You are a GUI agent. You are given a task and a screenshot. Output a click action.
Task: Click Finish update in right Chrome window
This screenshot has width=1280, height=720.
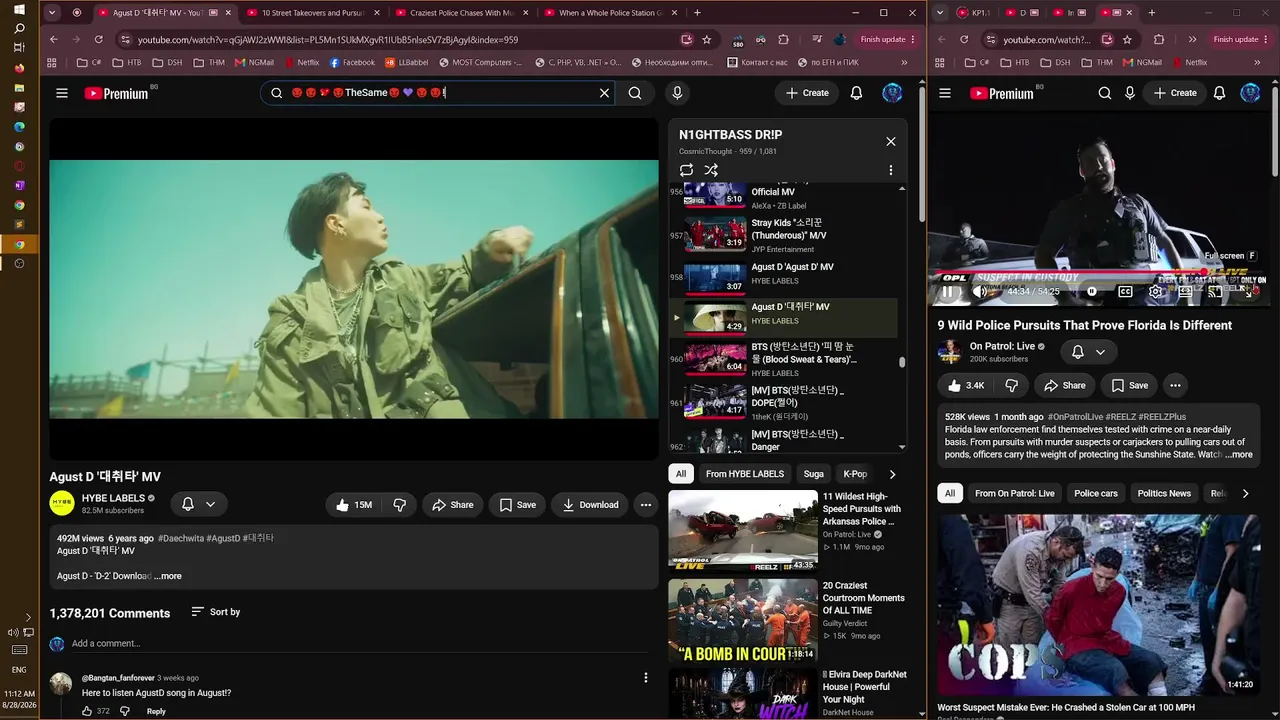(1241, 39)
